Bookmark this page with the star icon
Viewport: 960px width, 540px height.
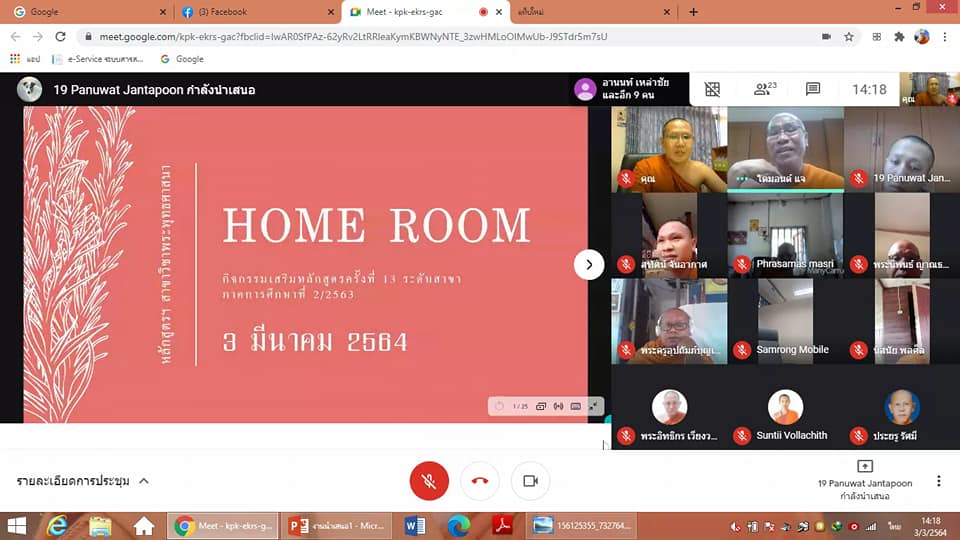(849, 37)
